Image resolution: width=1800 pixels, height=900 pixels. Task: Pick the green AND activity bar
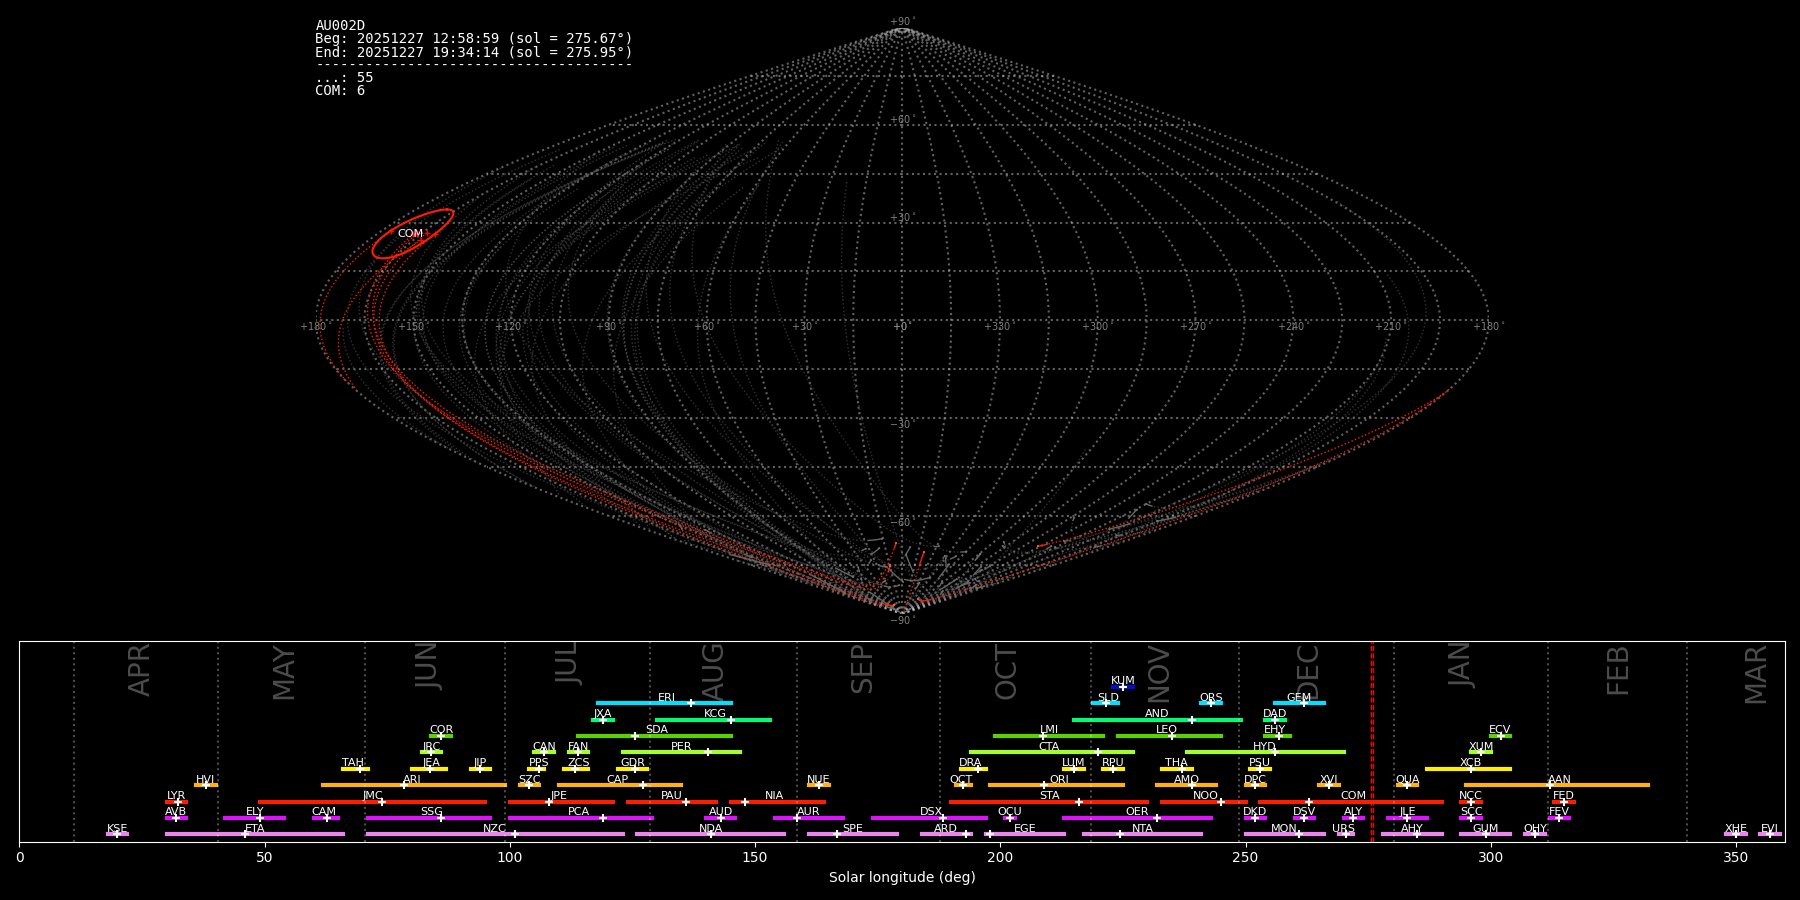point(1158,720)
